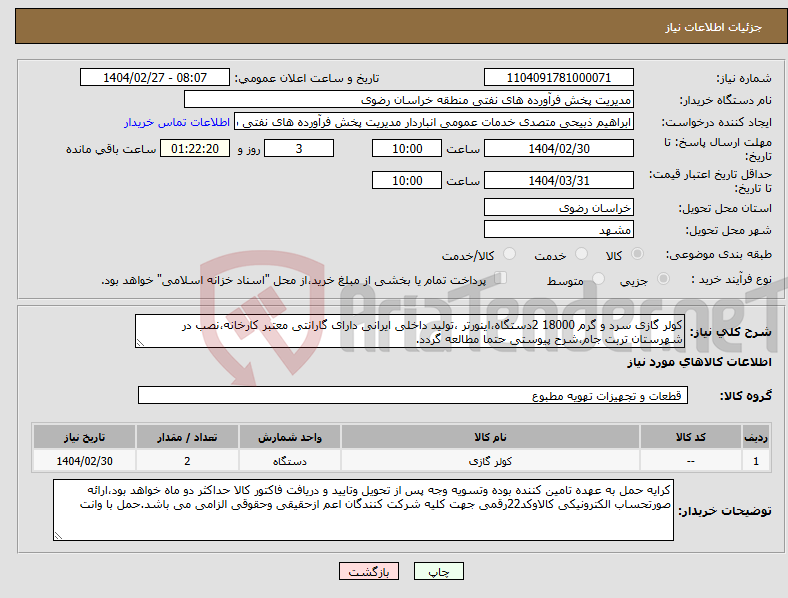The height and width of the screenshot is (598, 788).
Task: Click the ساعت باقی مانده label
Action: point(111,149)
